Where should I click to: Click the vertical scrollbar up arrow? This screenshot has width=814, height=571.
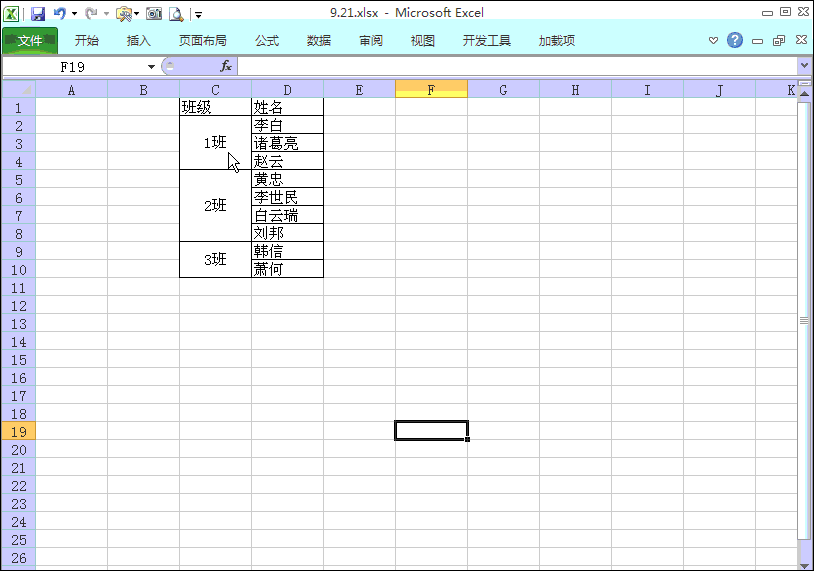point(804,93)
